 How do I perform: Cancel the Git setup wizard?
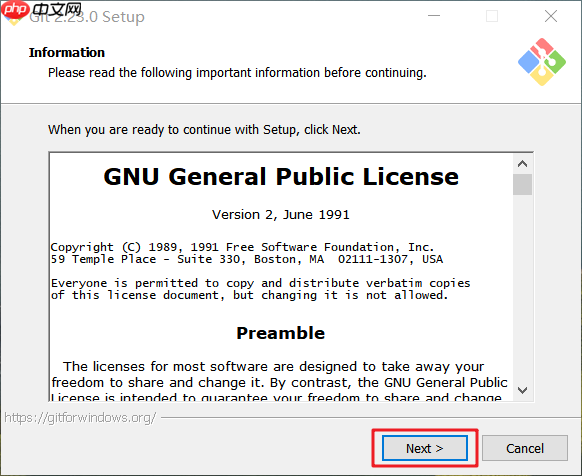[x=525, y=448]
